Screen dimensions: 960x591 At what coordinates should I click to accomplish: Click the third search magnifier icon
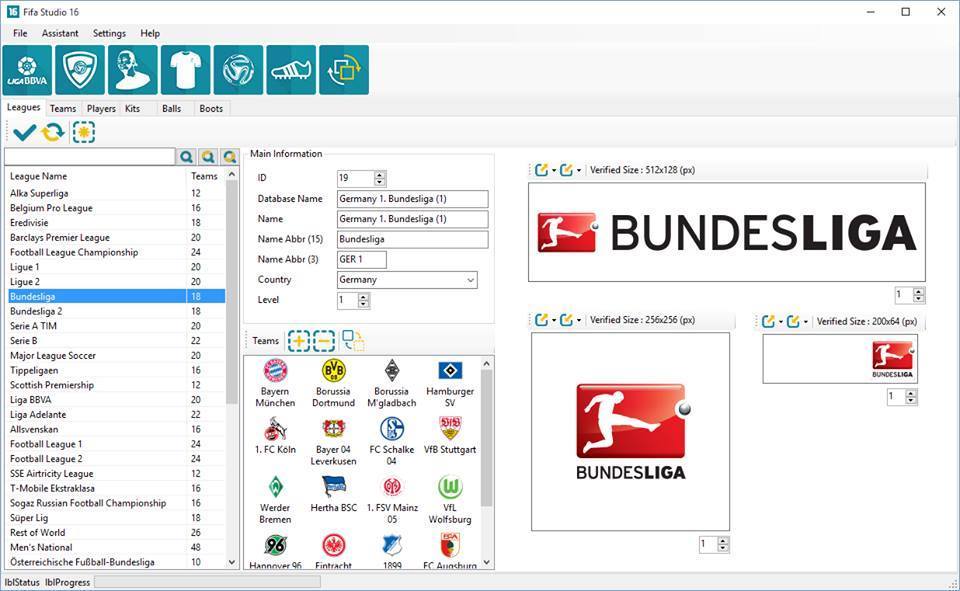coord(230,157)
